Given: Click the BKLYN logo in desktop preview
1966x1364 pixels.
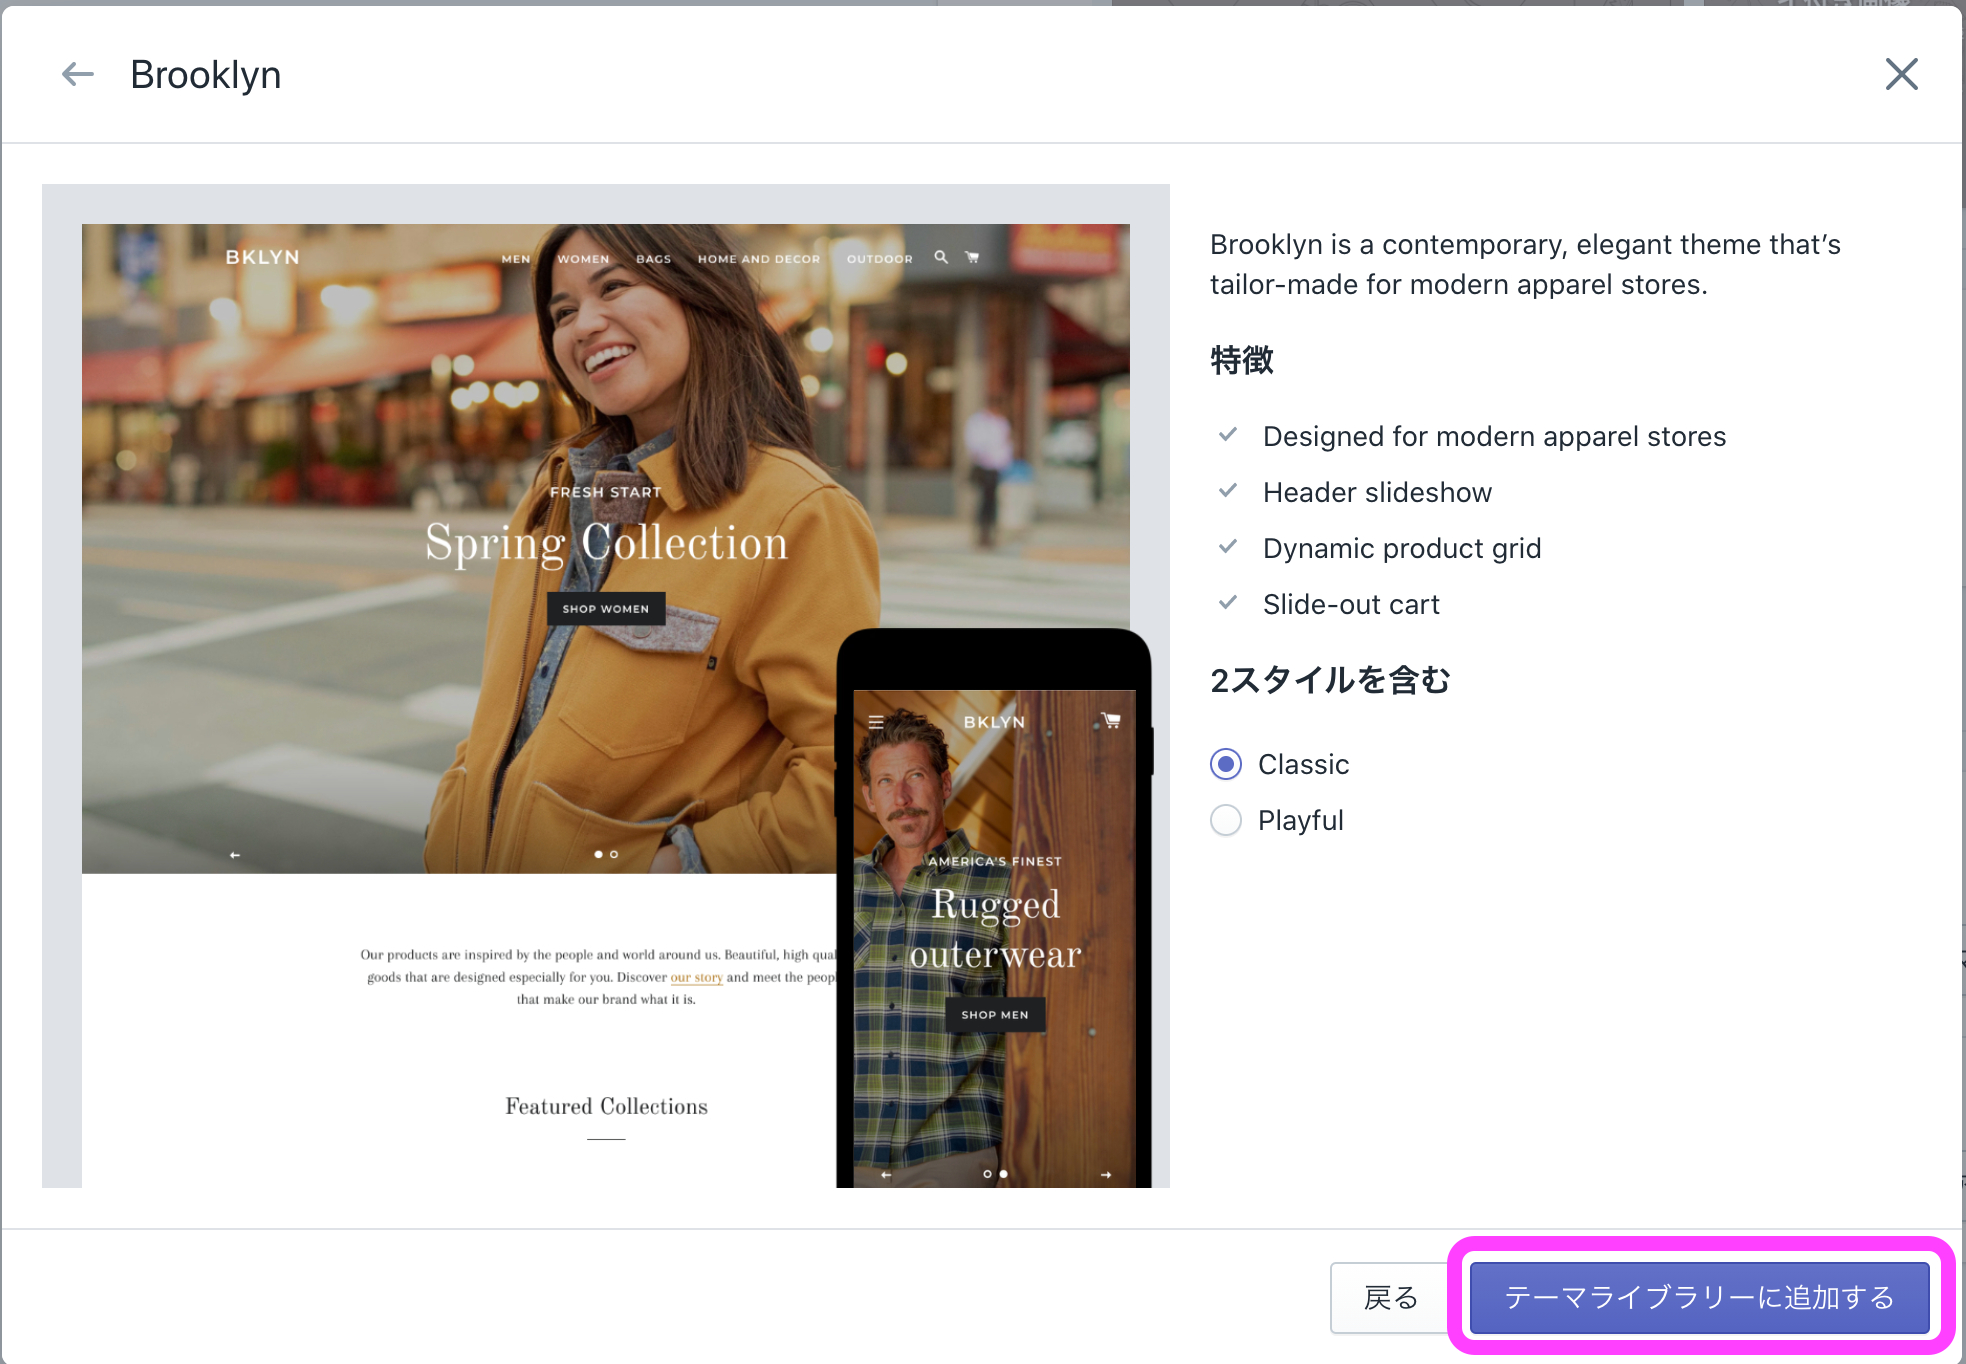Looking at the screenshot, I should tap(262, 257).
